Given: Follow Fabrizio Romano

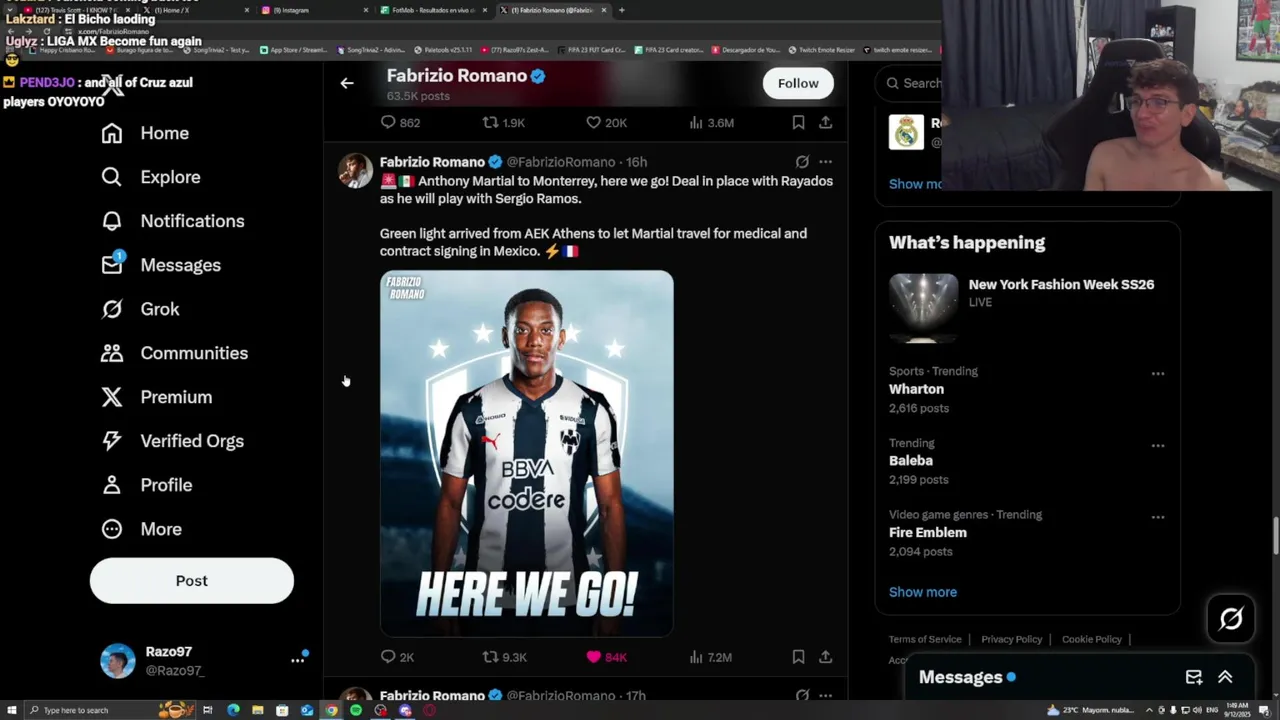Looking at the screenshot, I should click(798, 83).
